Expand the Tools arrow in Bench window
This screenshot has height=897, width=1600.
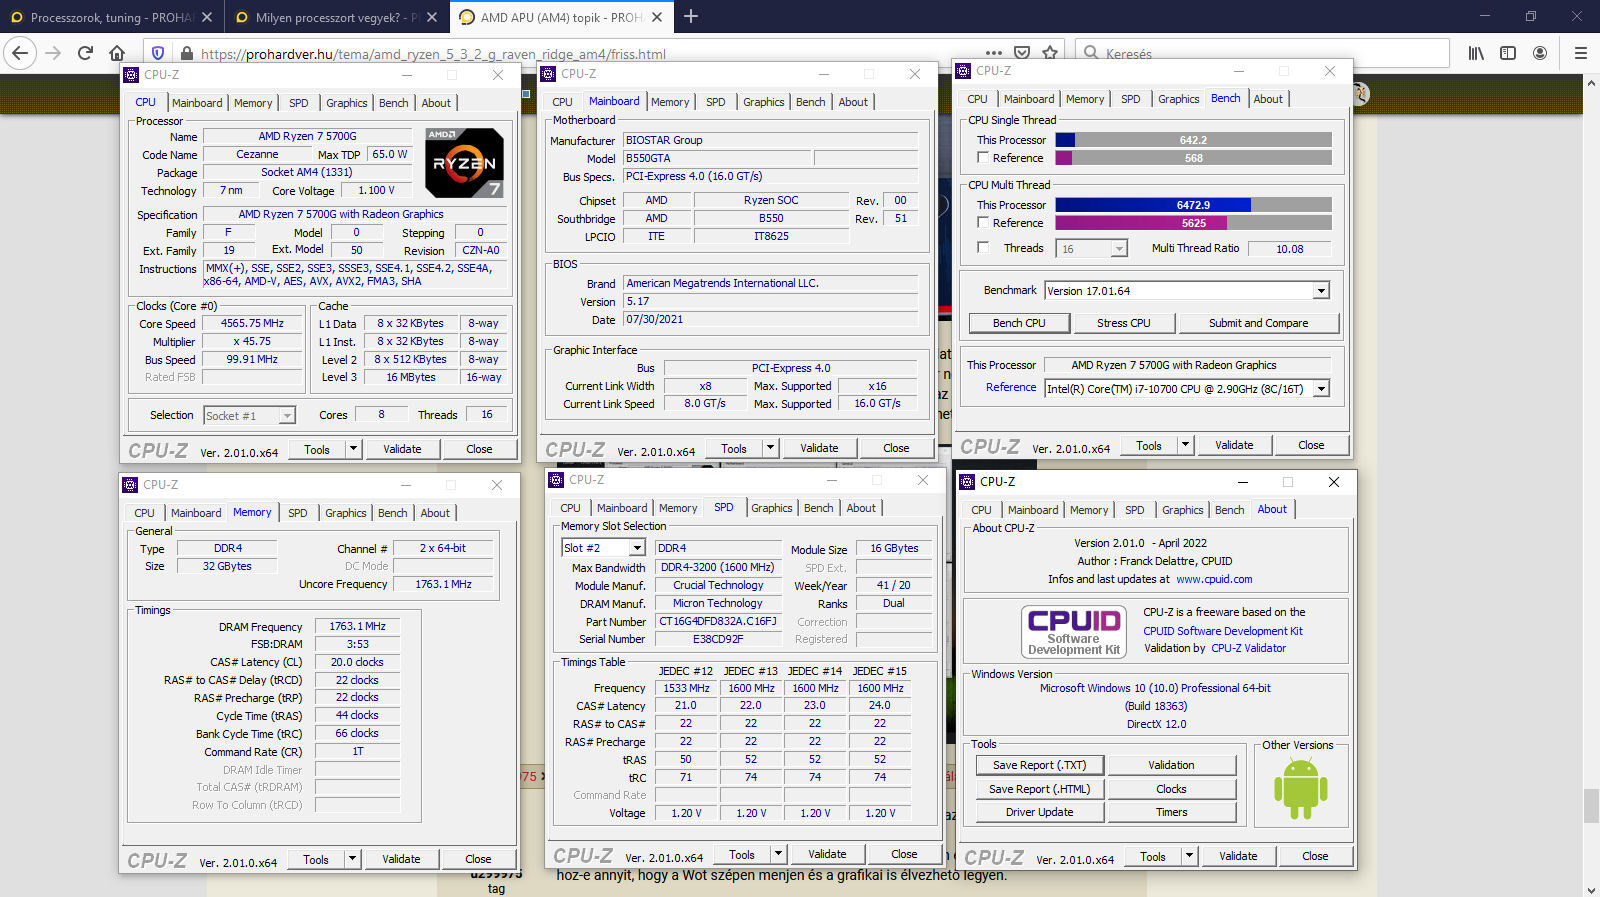[x=1185, y=445]
